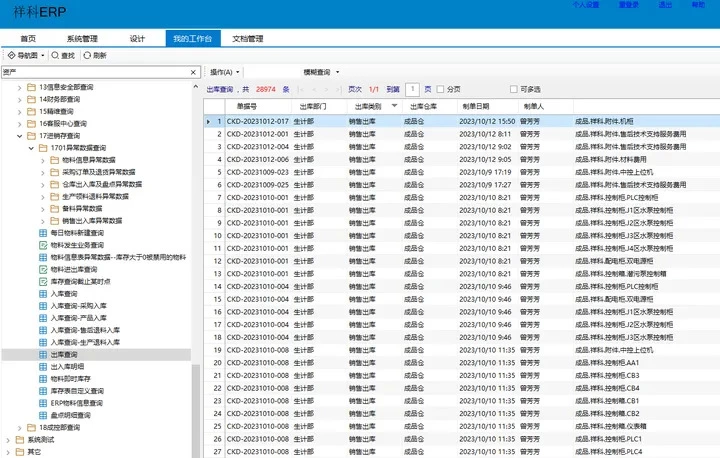The width and height of the screenshot is (720, 458).
Task: Tick the 可多选 multi-select checkbox
Action: (x=513, y=89)
